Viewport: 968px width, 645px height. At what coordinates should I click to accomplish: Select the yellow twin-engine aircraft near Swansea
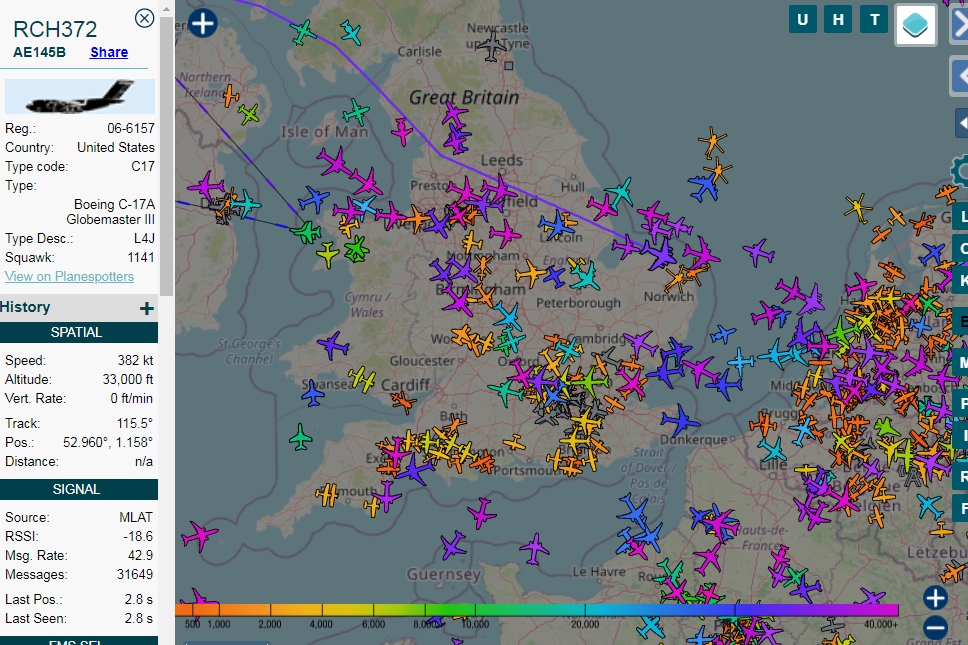[x=362, y=379]
